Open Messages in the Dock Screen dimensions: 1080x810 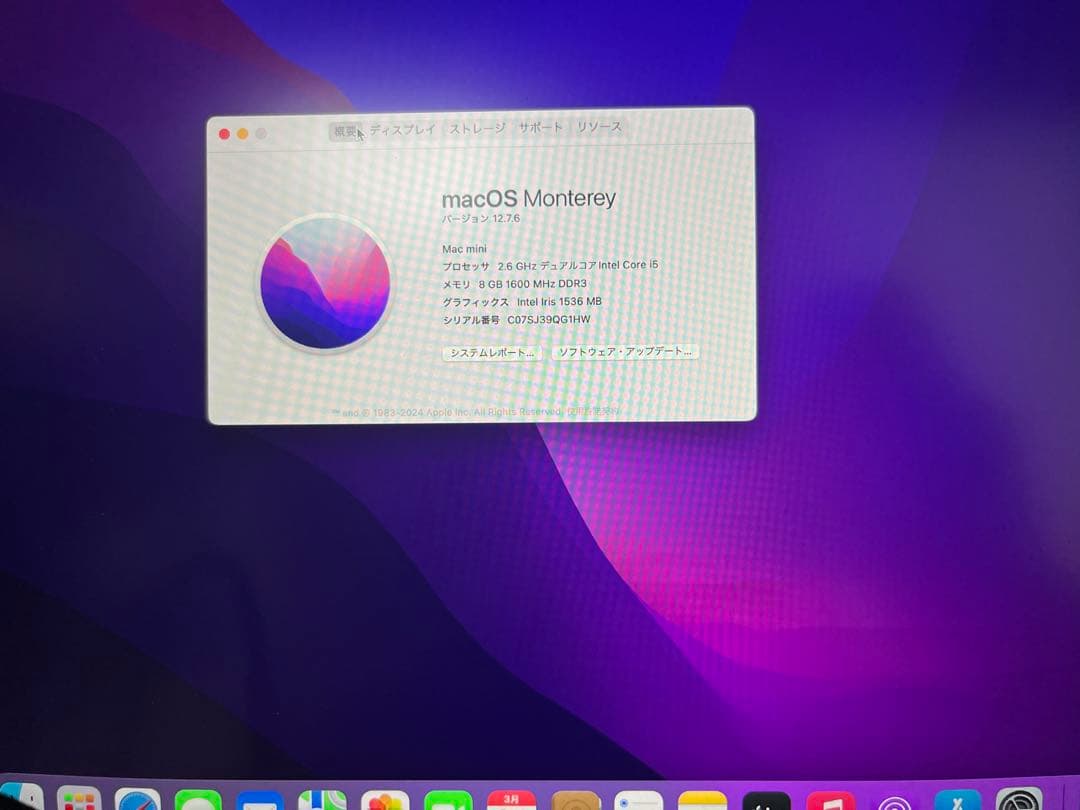point(198,800)
